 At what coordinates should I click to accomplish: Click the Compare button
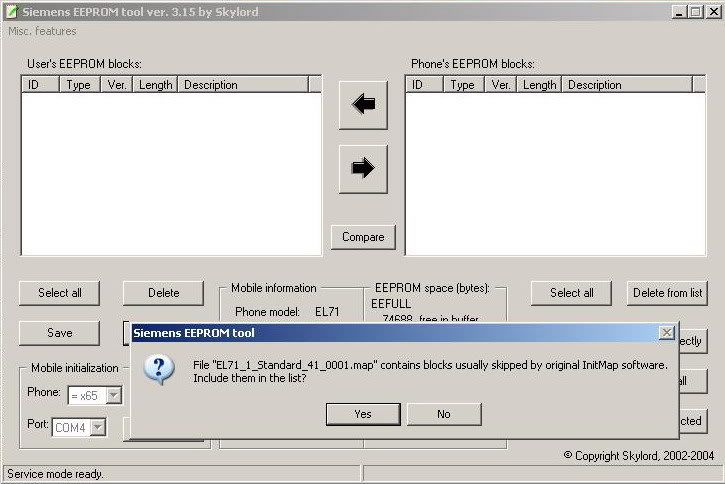tap(363, 237)
